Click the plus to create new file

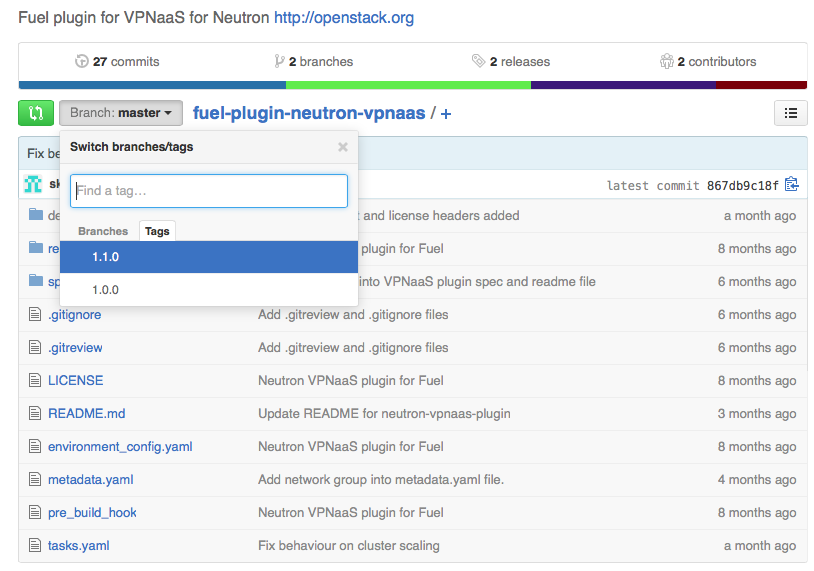click(x=446, y=114)
